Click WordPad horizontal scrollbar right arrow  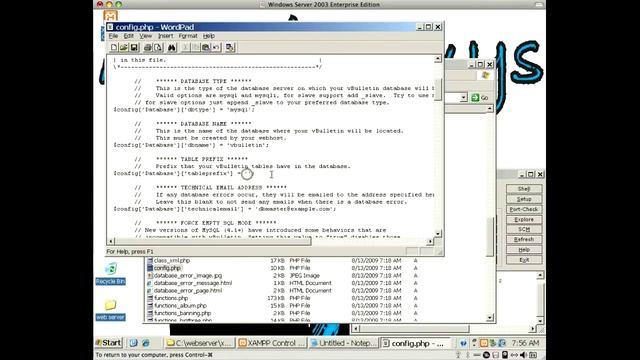point(430,242)
